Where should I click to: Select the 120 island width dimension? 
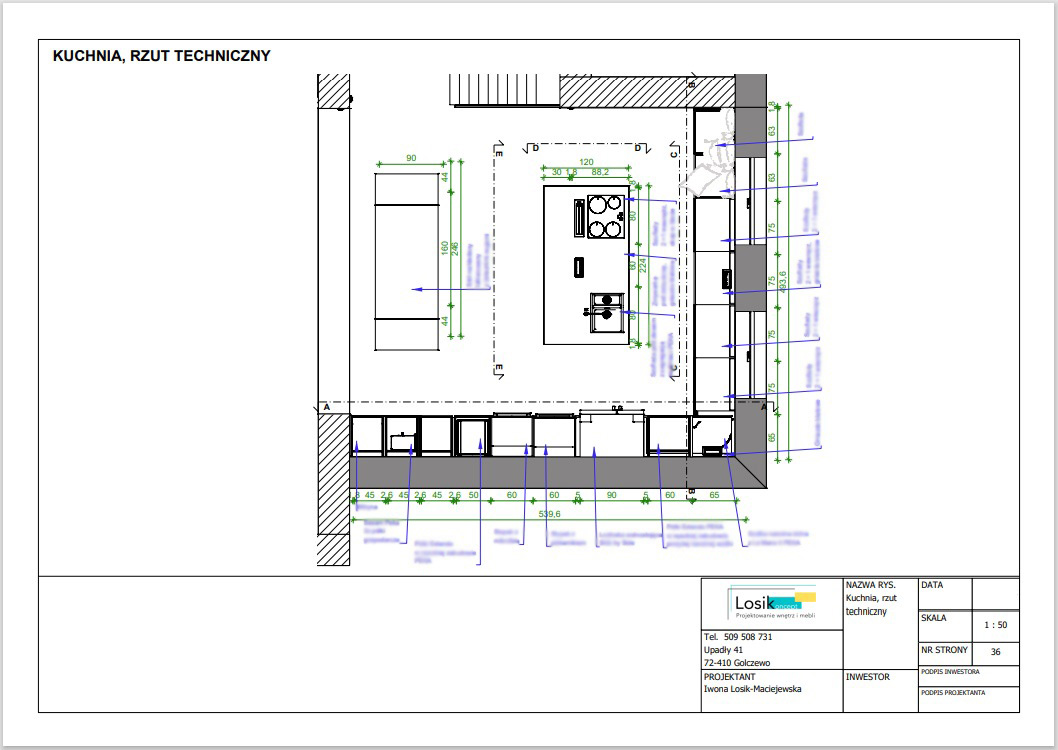(x=586, y=162)
